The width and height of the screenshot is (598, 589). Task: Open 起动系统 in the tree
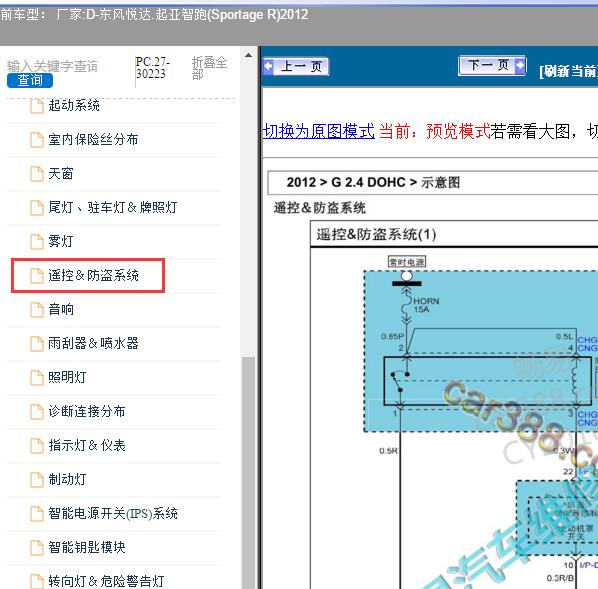(x=74, y=105)
